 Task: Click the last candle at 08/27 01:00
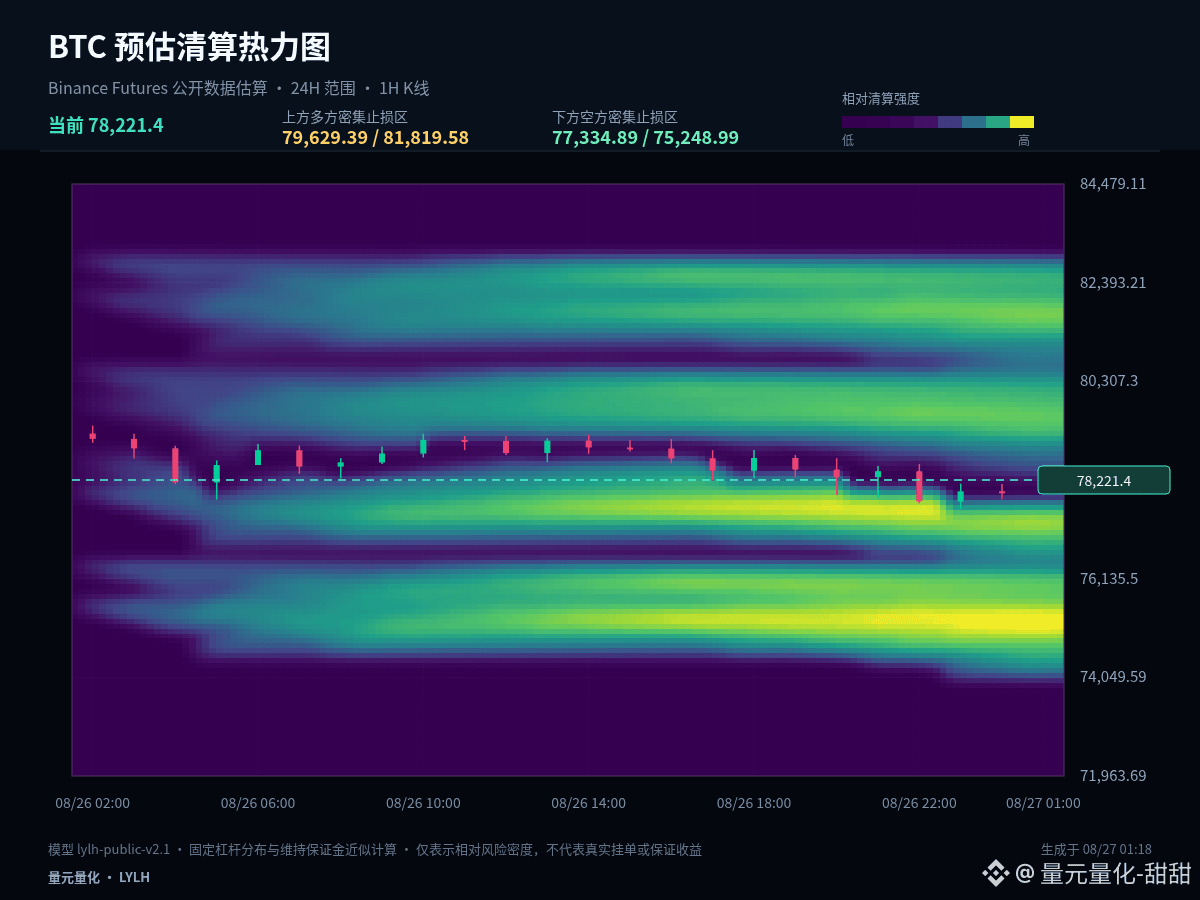[1002, 491]
